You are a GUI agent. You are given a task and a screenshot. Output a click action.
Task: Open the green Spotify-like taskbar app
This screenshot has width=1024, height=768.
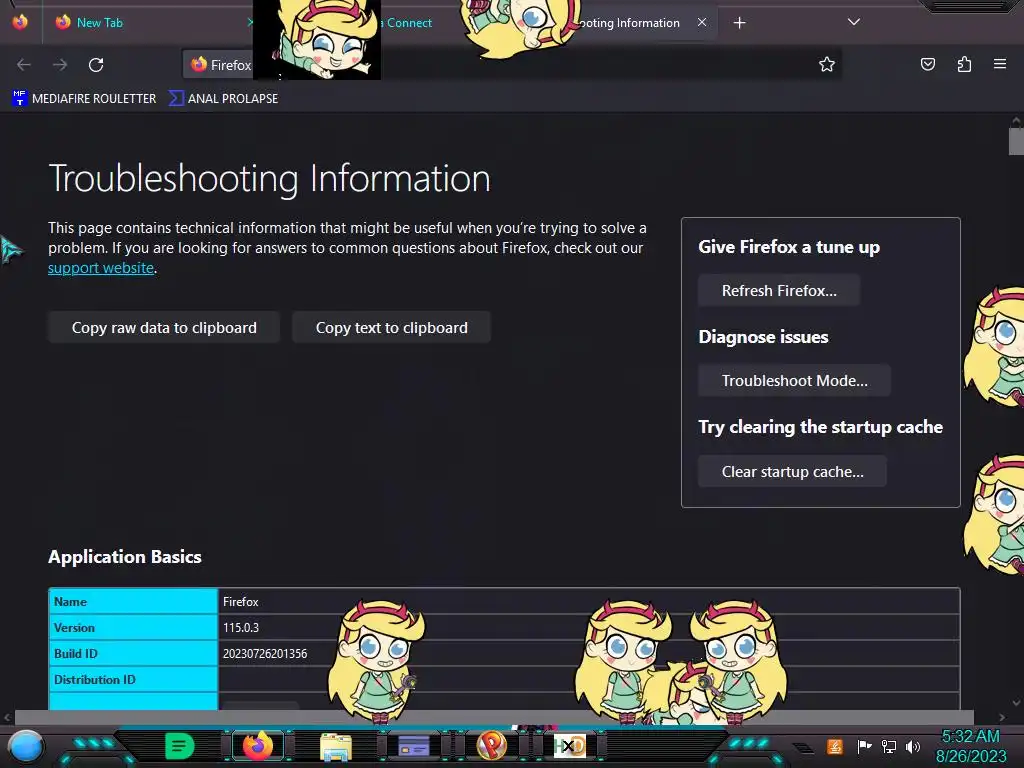coord(180,746)
